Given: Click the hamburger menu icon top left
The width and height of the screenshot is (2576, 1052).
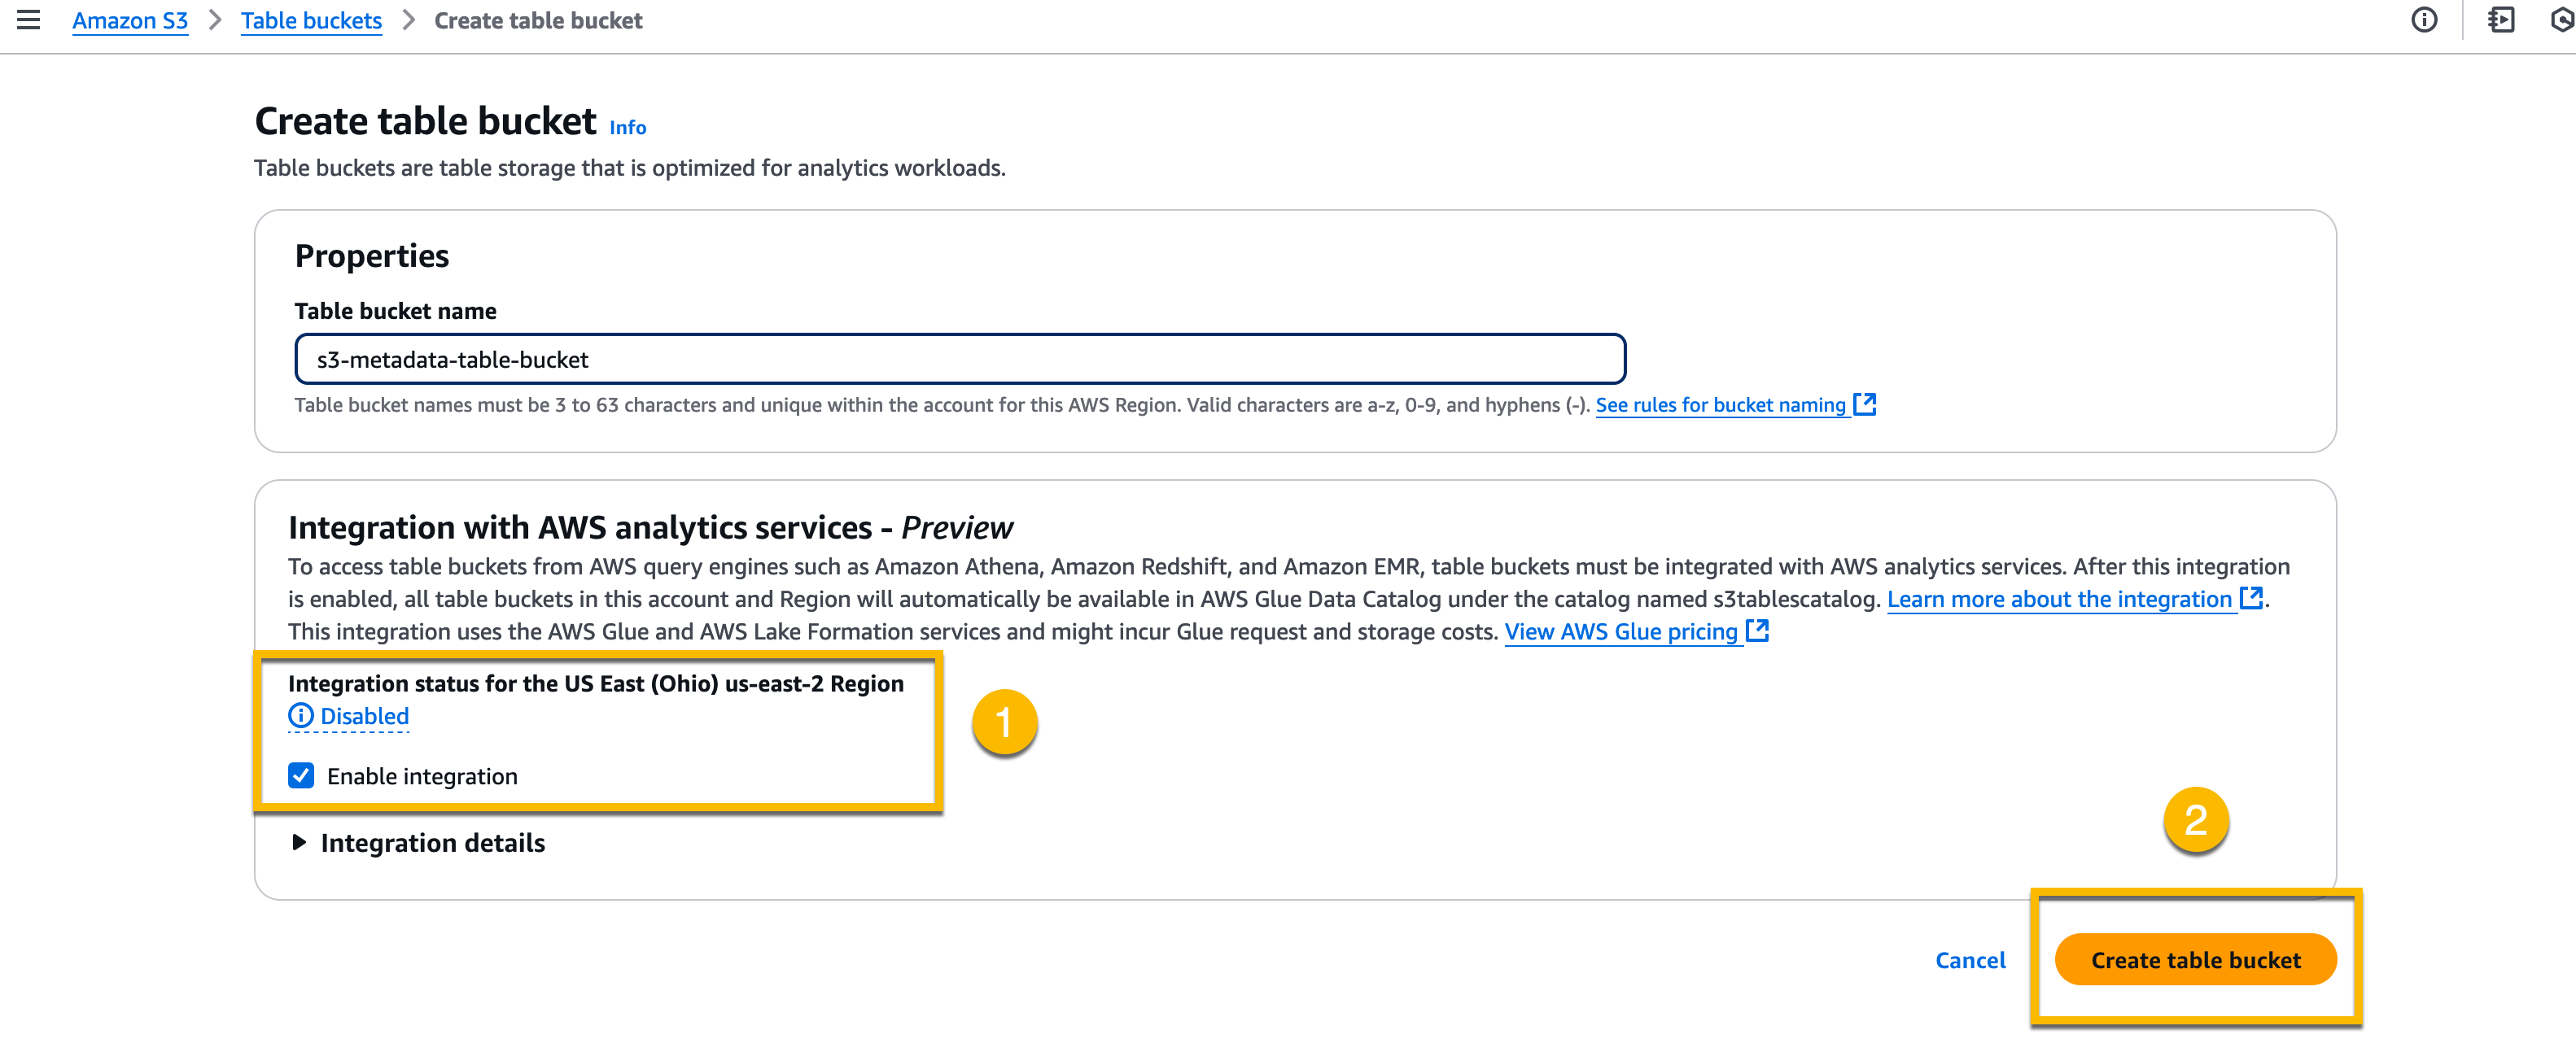Looking at the screenshot, I should coord(28,20).
